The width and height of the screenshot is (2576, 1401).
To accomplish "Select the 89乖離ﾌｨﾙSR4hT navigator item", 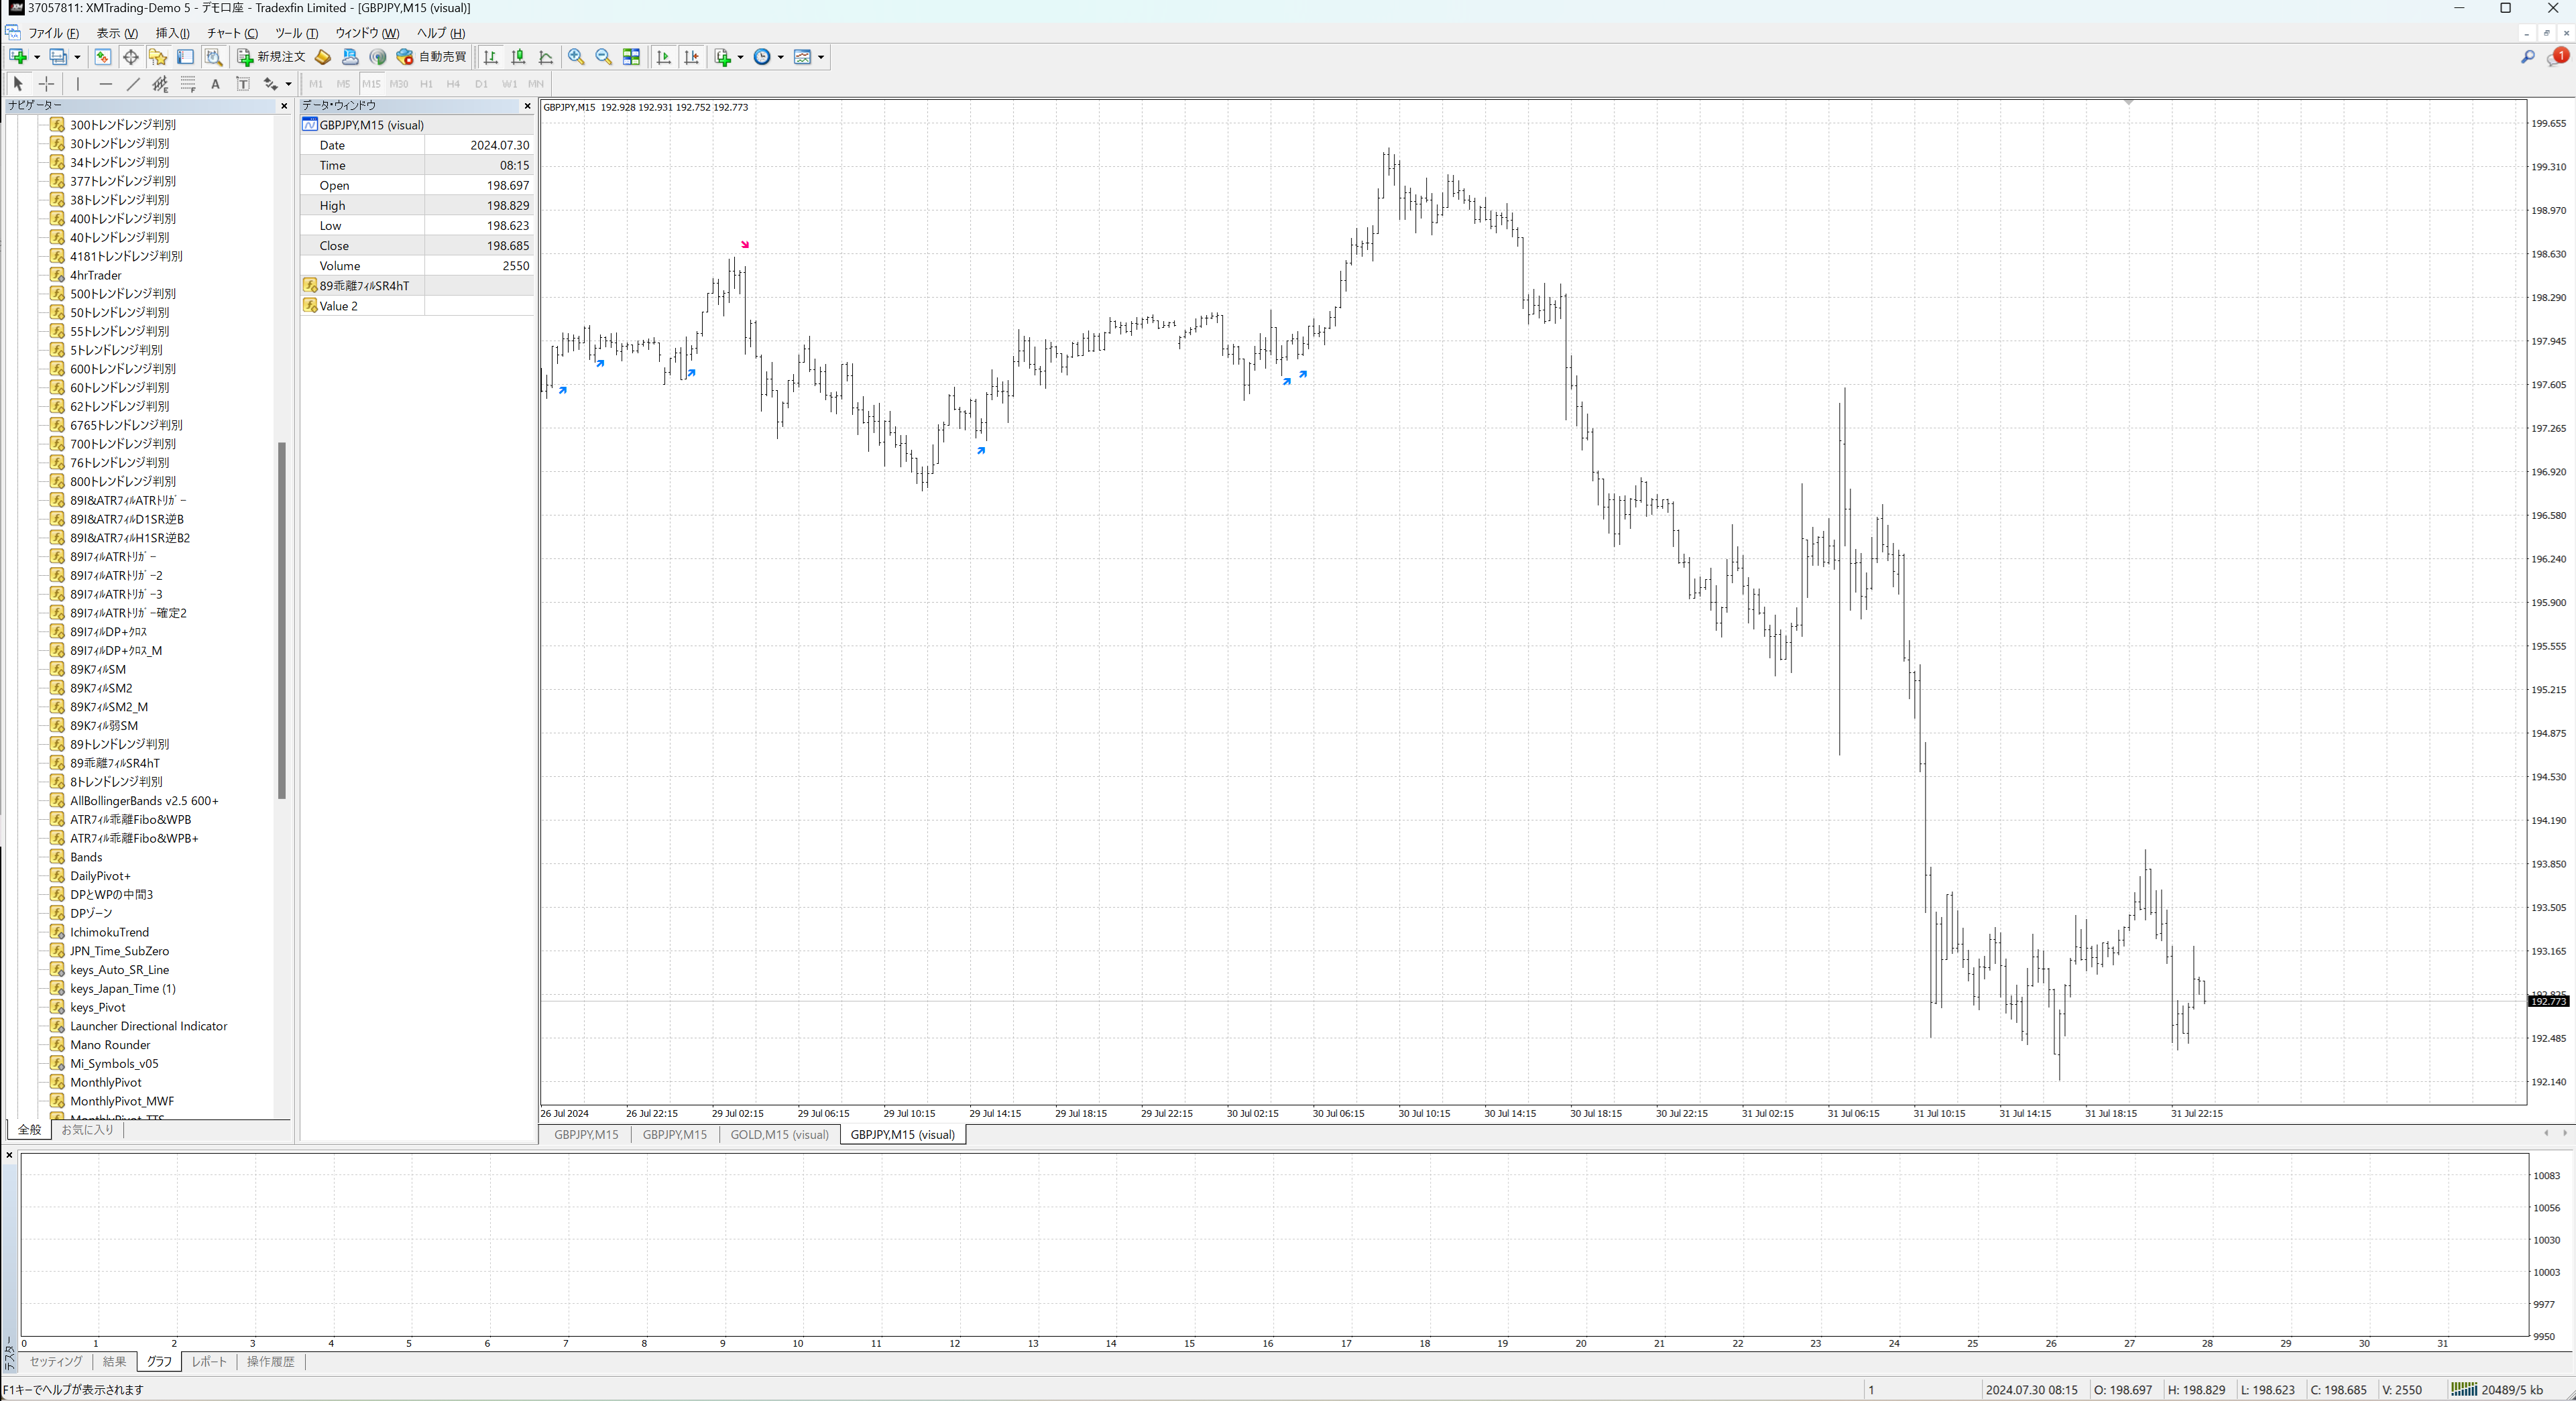I will pyautogui.click(x=114, y=763).
